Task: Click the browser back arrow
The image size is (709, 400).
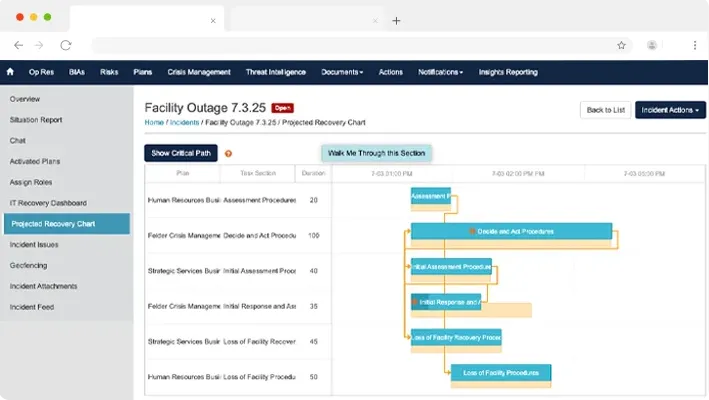Action: coord(19,45)
